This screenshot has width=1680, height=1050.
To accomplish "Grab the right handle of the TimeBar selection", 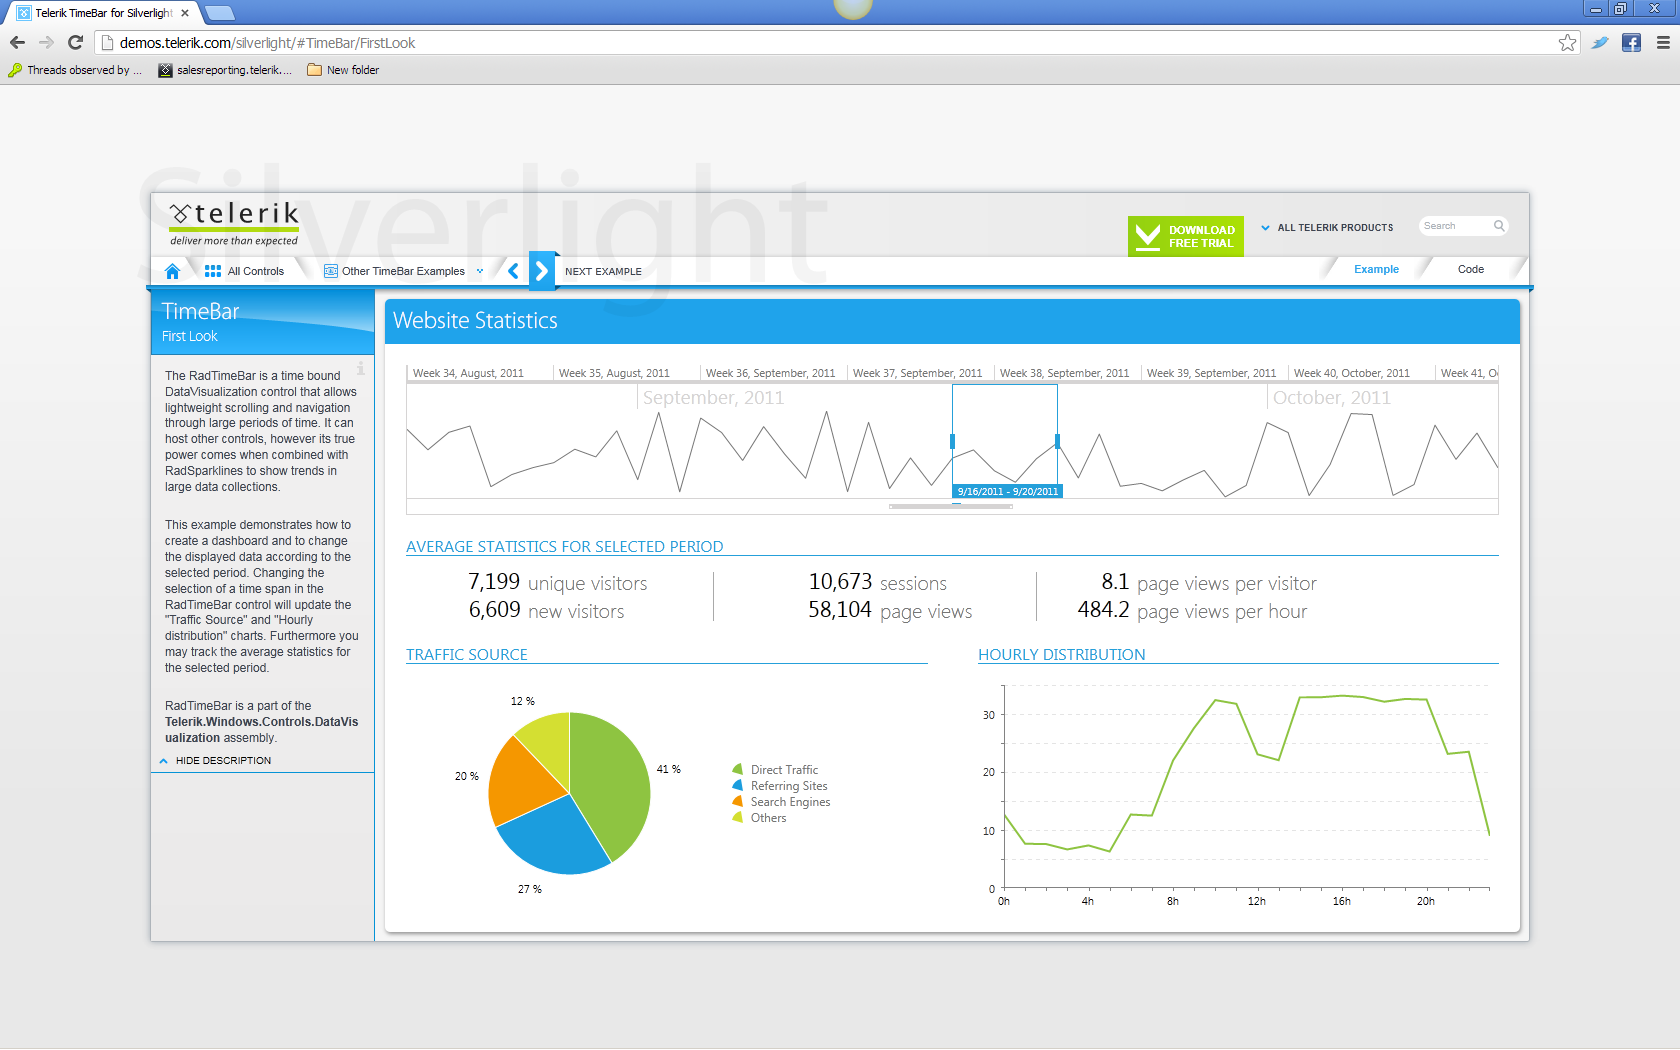I will coord(1057,441).
